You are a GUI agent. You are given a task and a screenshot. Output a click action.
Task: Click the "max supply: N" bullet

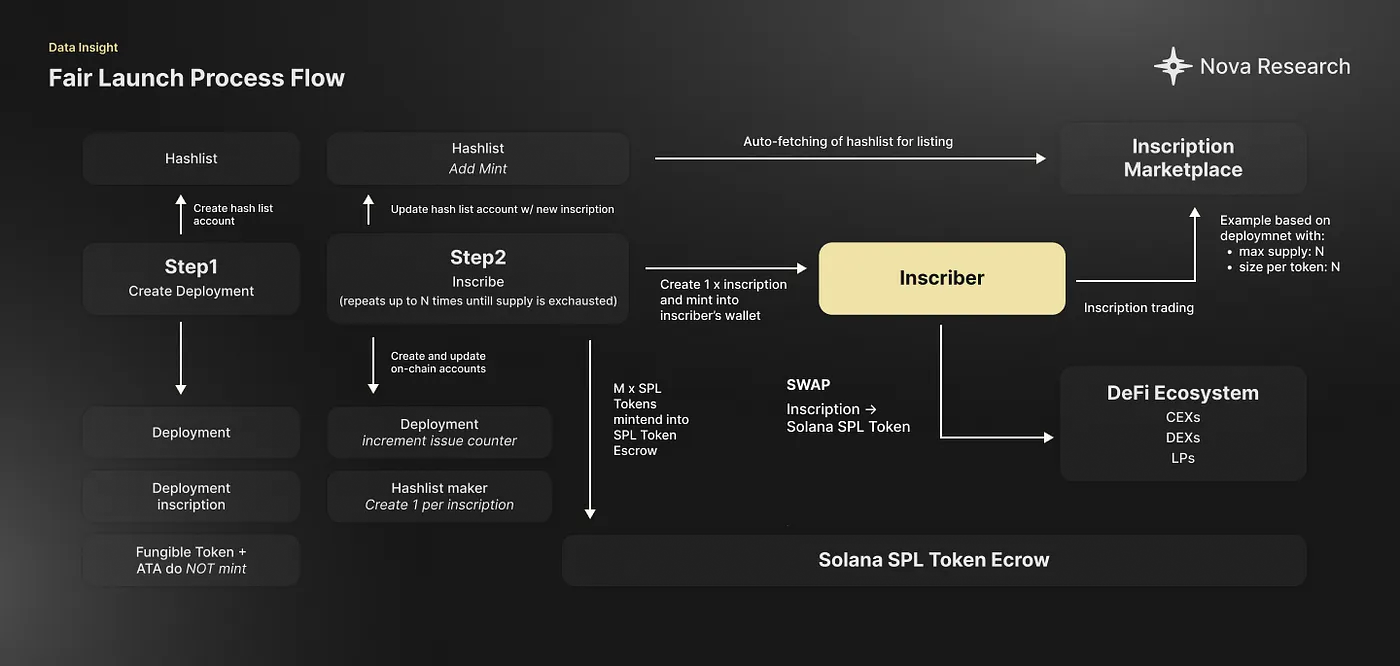1282,251
